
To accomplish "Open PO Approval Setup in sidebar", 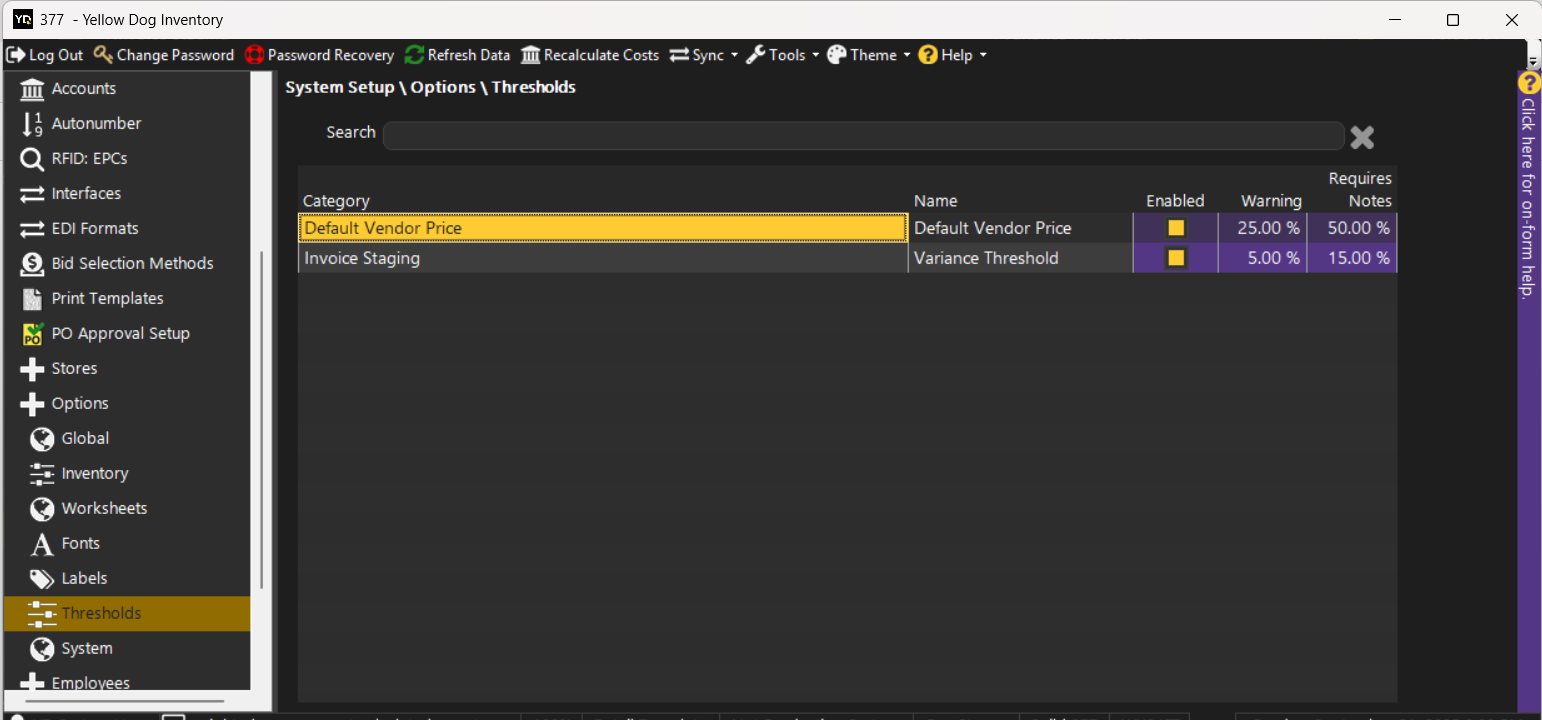I will [x=120, y=333].
